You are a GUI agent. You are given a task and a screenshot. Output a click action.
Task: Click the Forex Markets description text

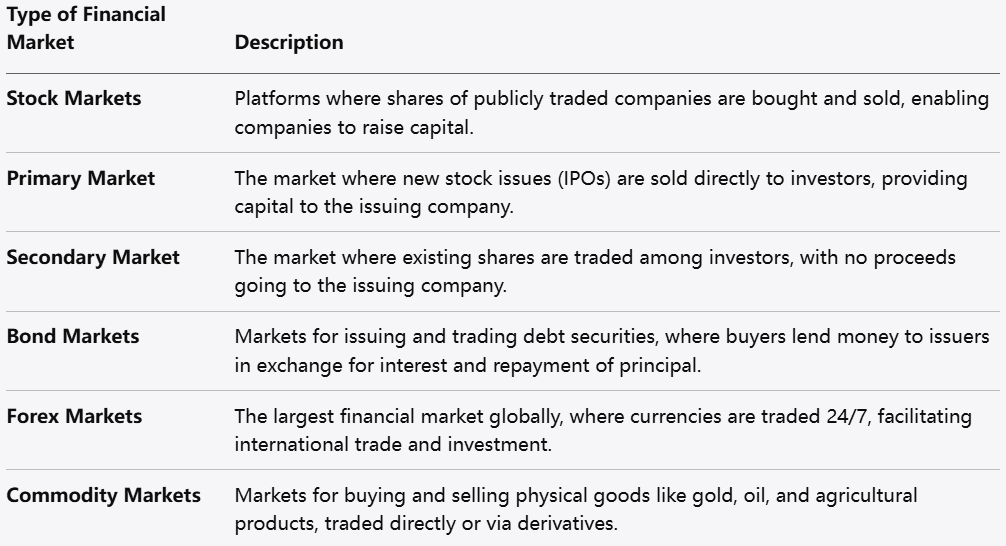603,430
